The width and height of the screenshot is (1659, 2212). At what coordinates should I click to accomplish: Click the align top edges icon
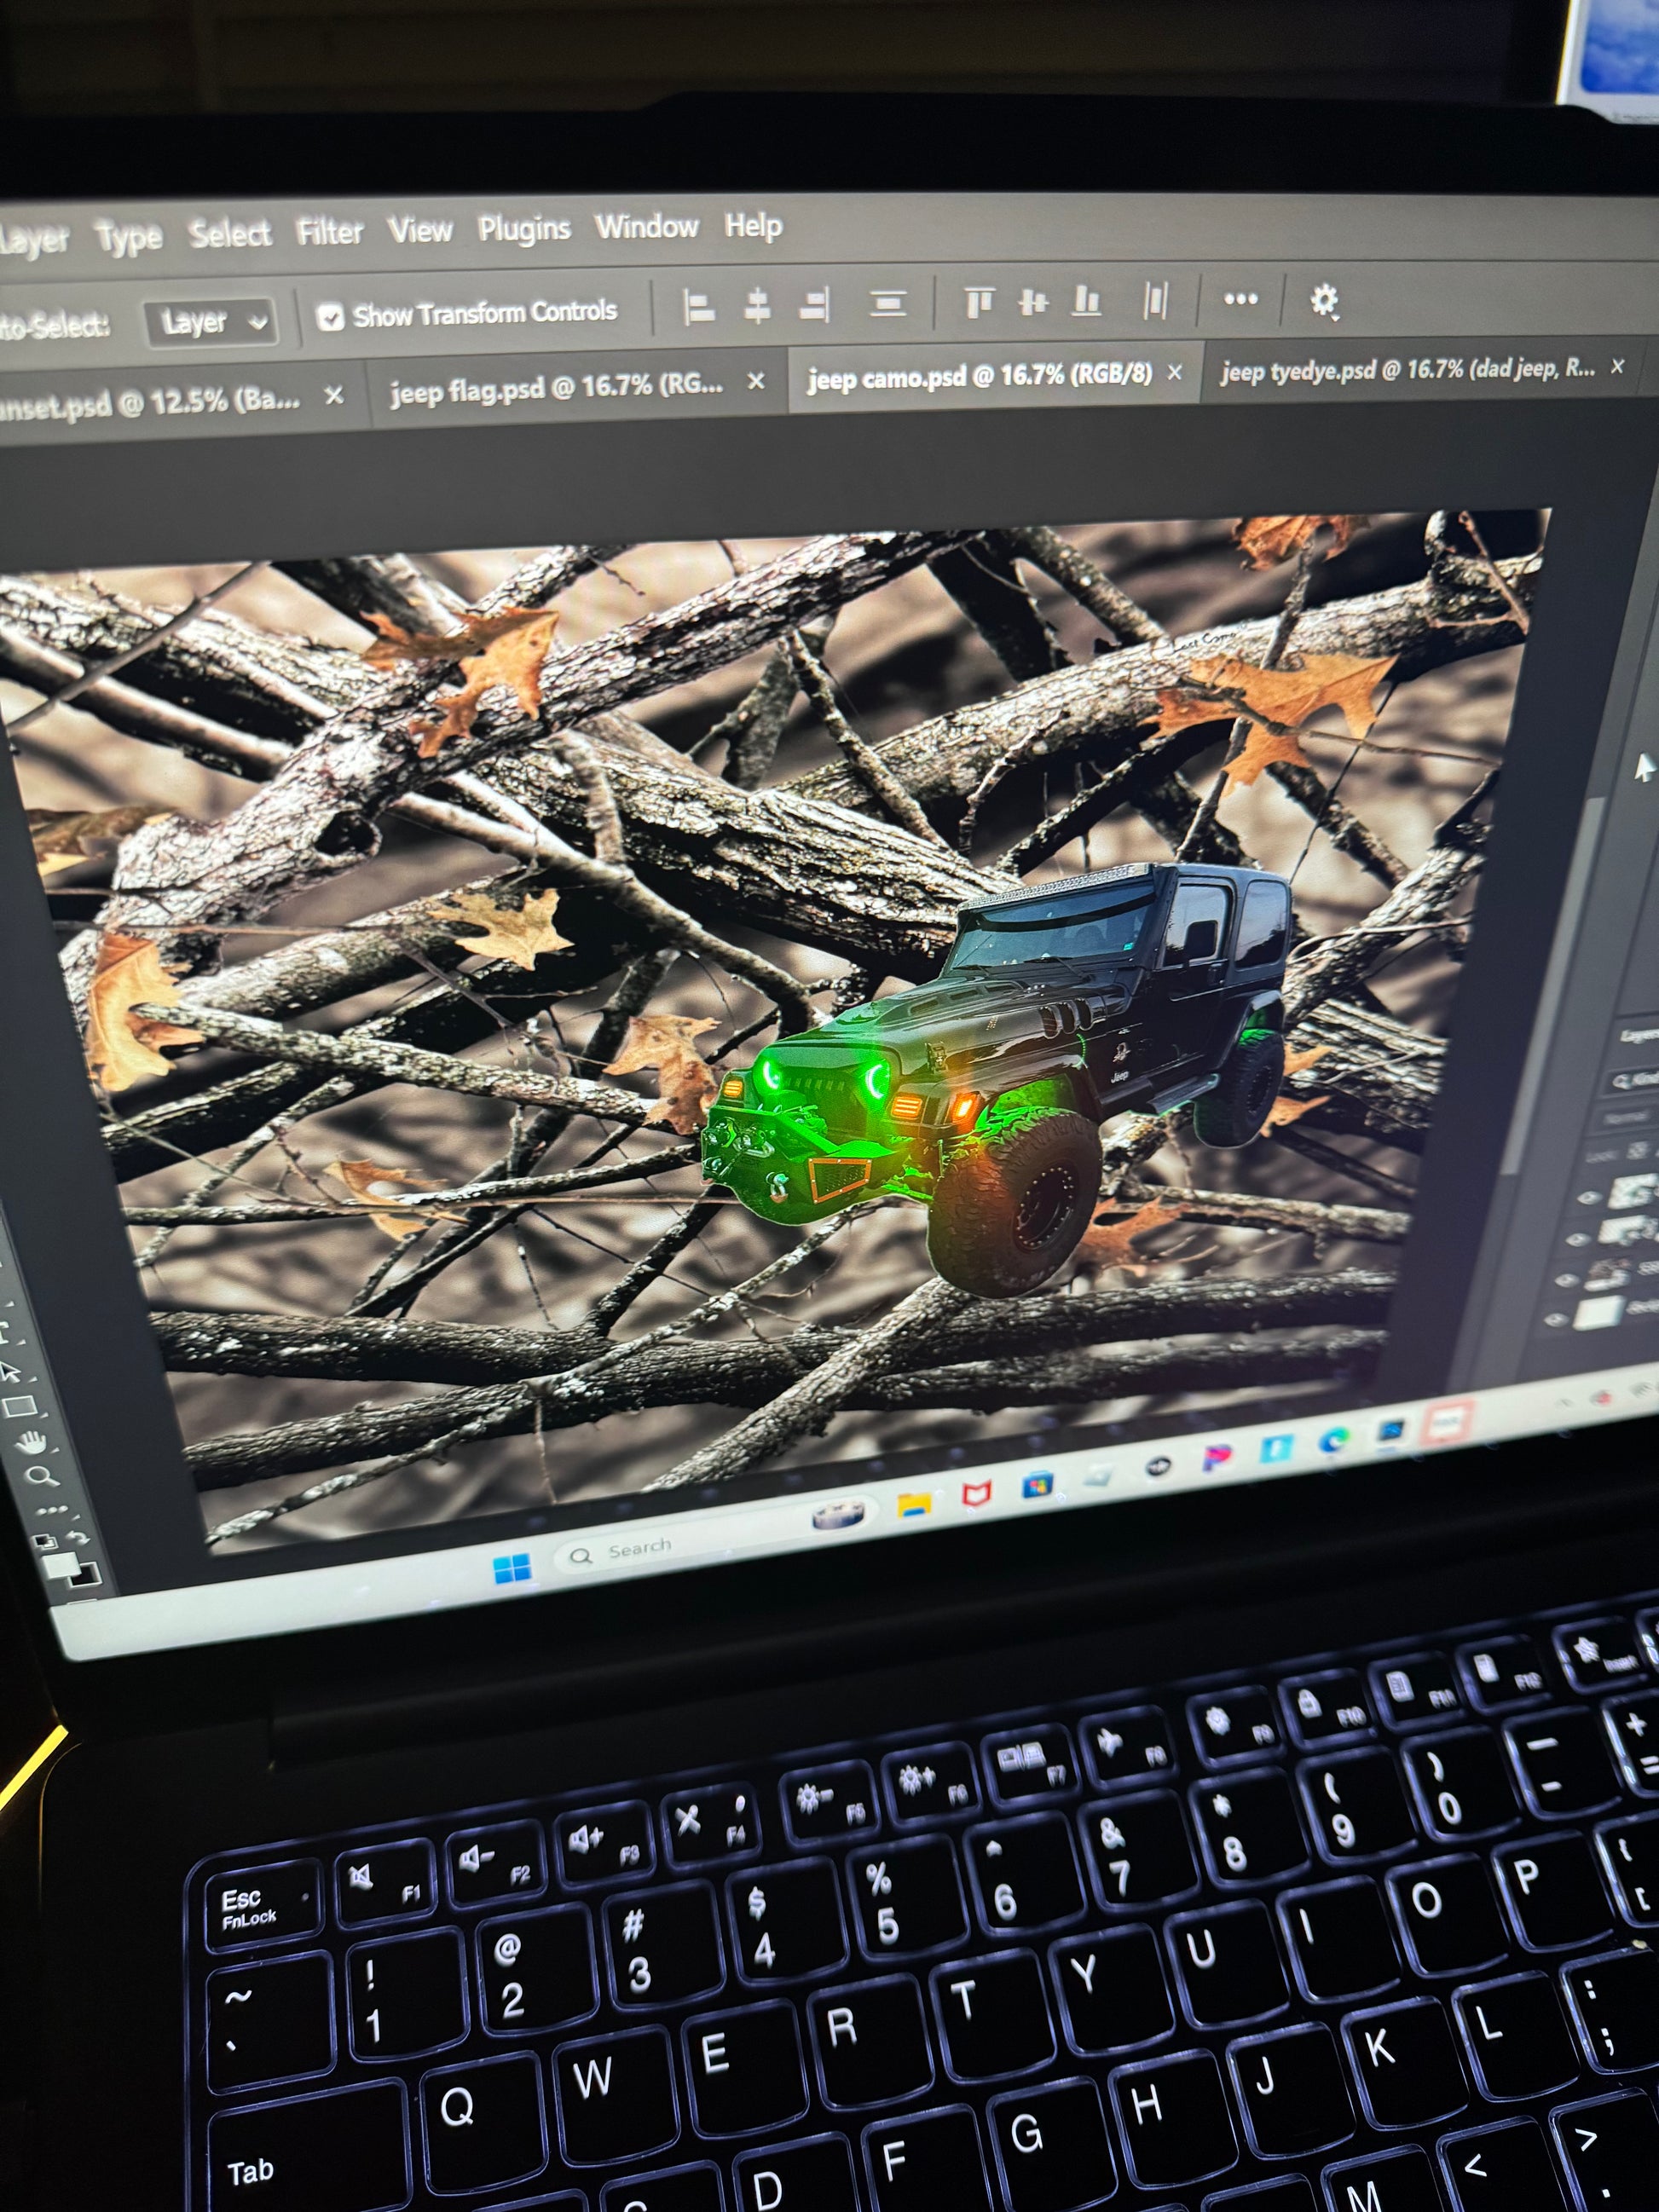click(978, 301)
